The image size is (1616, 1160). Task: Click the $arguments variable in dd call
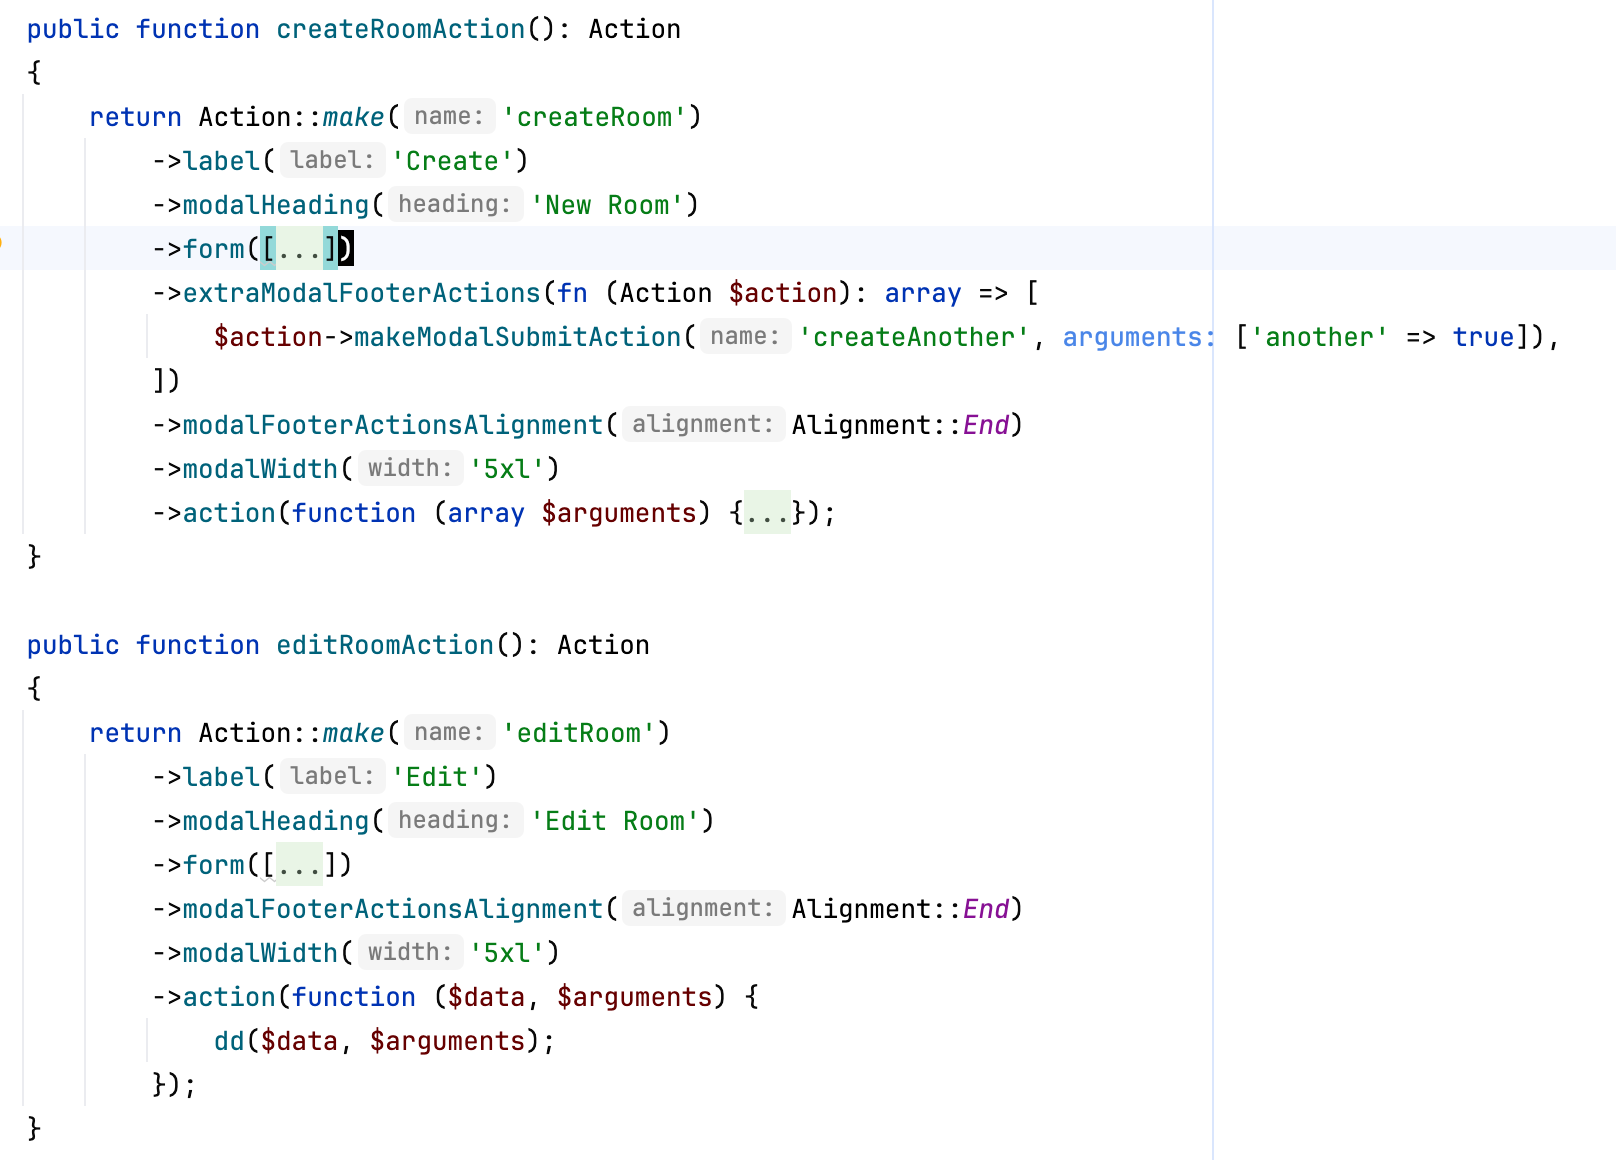pyautogui.click(x=447, y=1041)
